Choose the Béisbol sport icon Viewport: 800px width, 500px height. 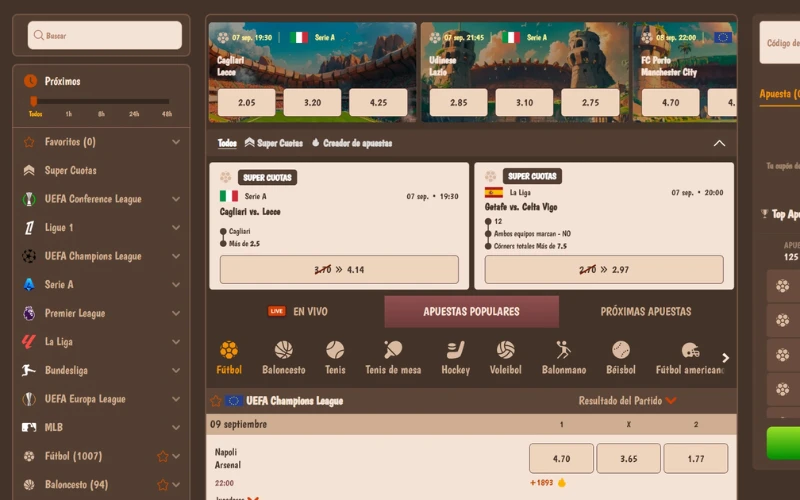pos(621,350)
